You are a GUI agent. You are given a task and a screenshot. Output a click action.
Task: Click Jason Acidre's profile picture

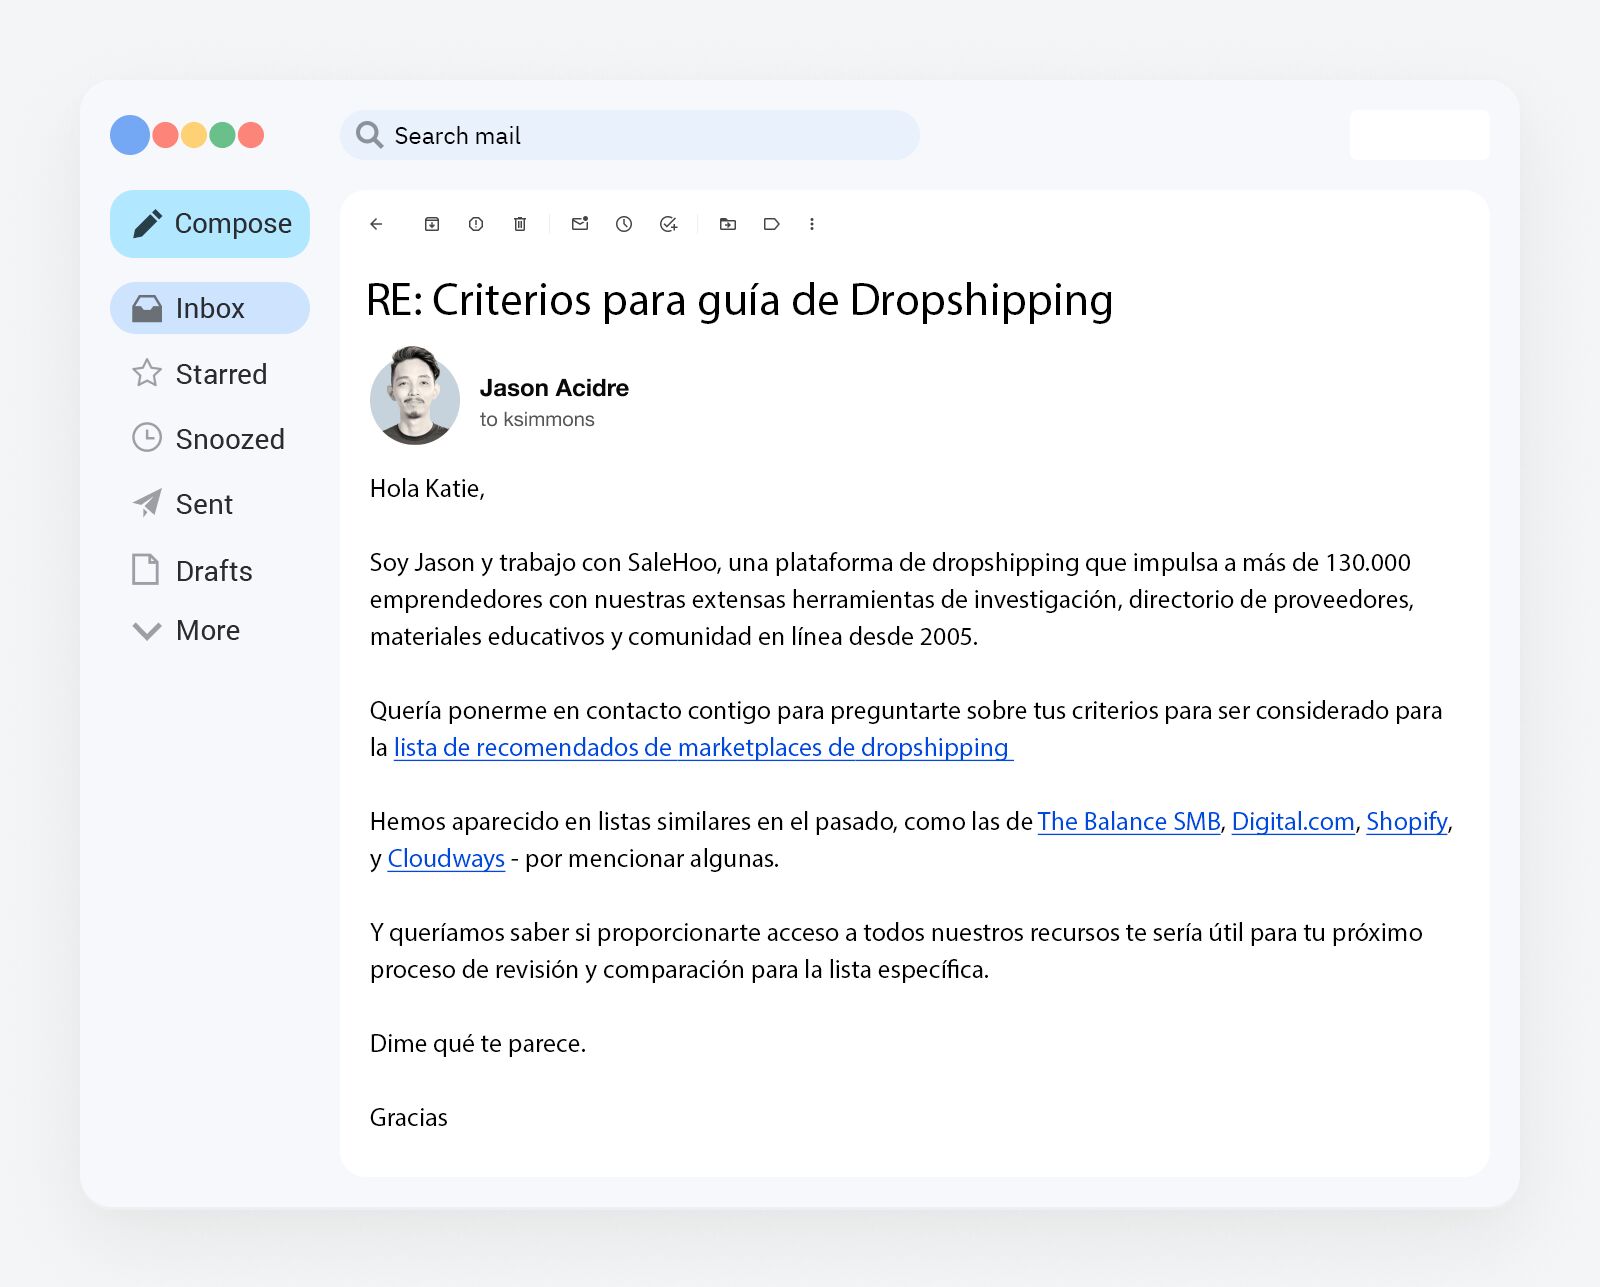click(x=414, y=395)
